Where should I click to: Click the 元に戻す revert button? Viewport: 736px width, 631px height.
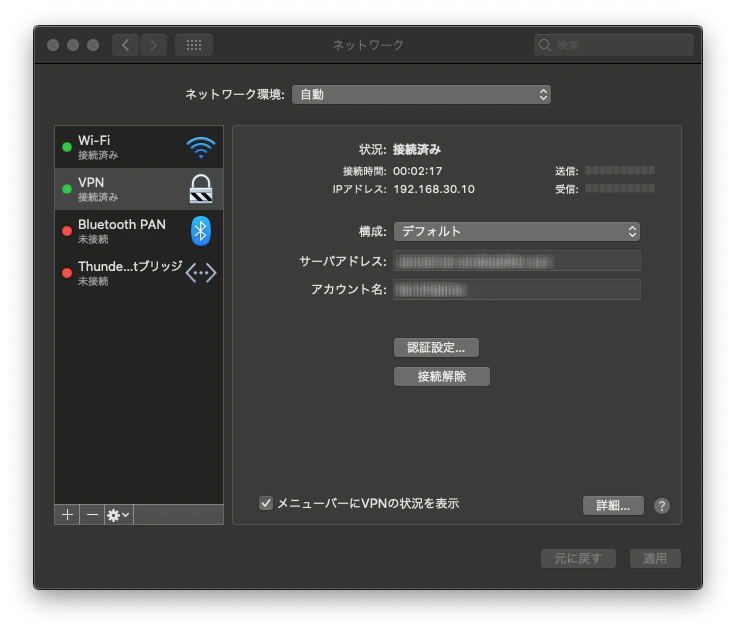(x=578, y=559)
